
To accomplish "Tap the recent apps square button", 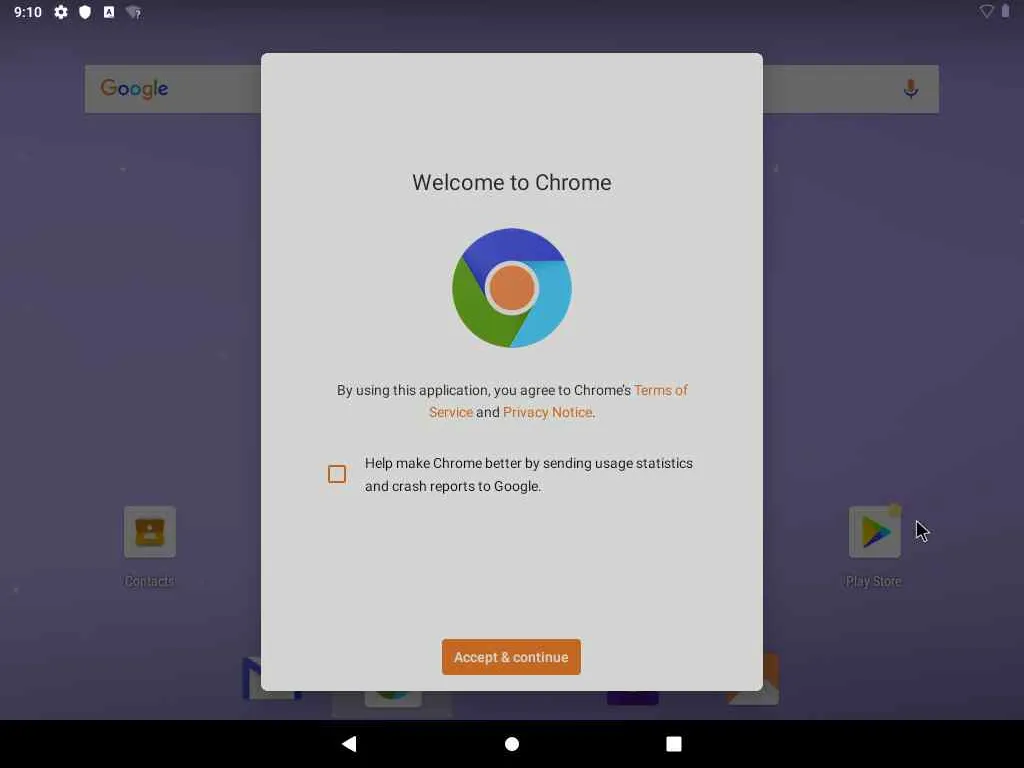I will pos(674,744).
